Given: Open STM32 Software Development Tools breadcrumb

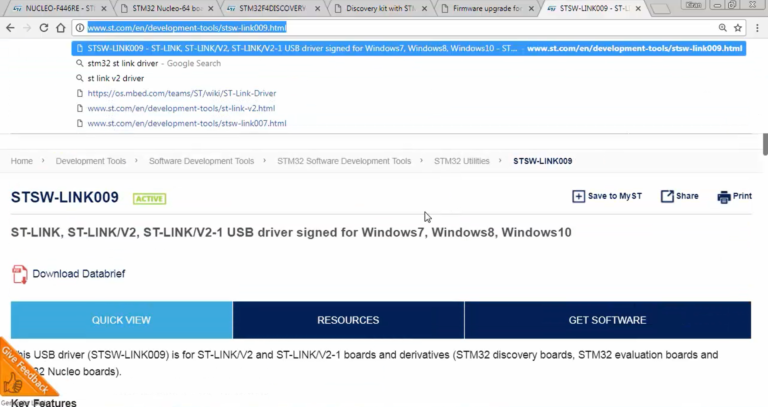Looking at the screenshot, I should point(344,161).
